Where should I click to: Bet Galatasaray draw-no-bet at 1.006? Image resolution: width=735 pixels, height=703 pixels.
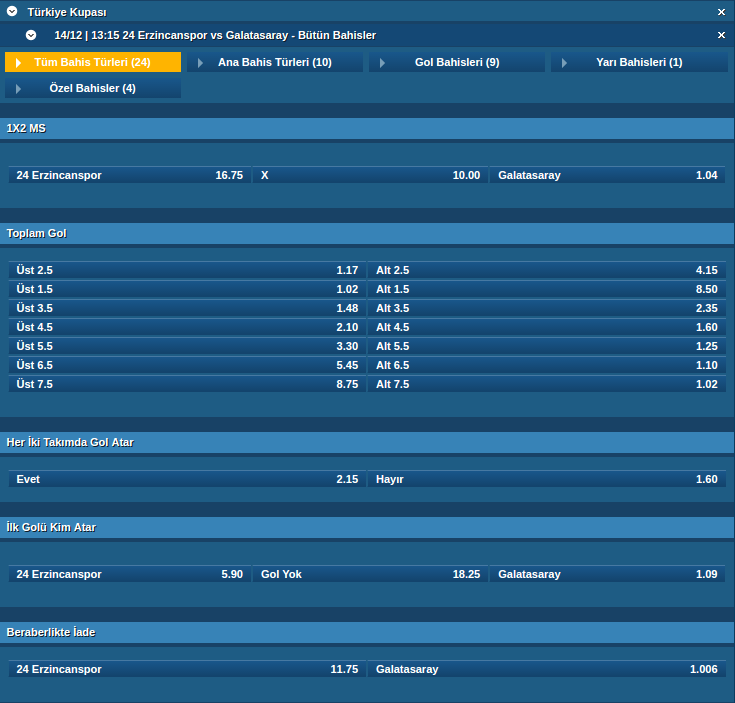pyautogui.click(x=547, y=669)
